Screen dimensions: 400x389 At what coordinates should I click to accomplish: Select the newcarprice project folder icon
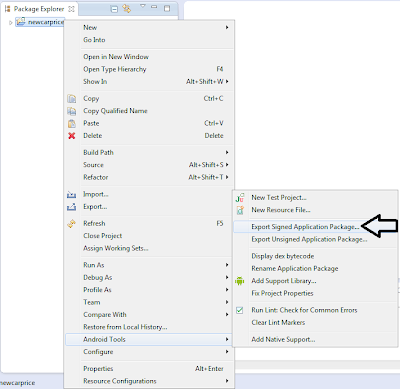coord(21,22)
